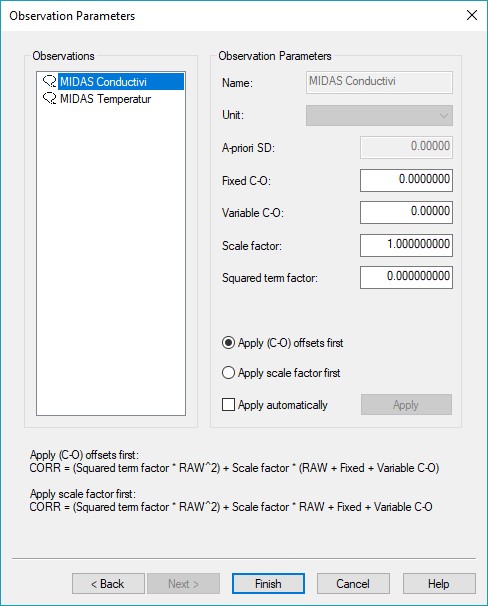
Task: Close the dialog with the X button
Action: point(472,15)
